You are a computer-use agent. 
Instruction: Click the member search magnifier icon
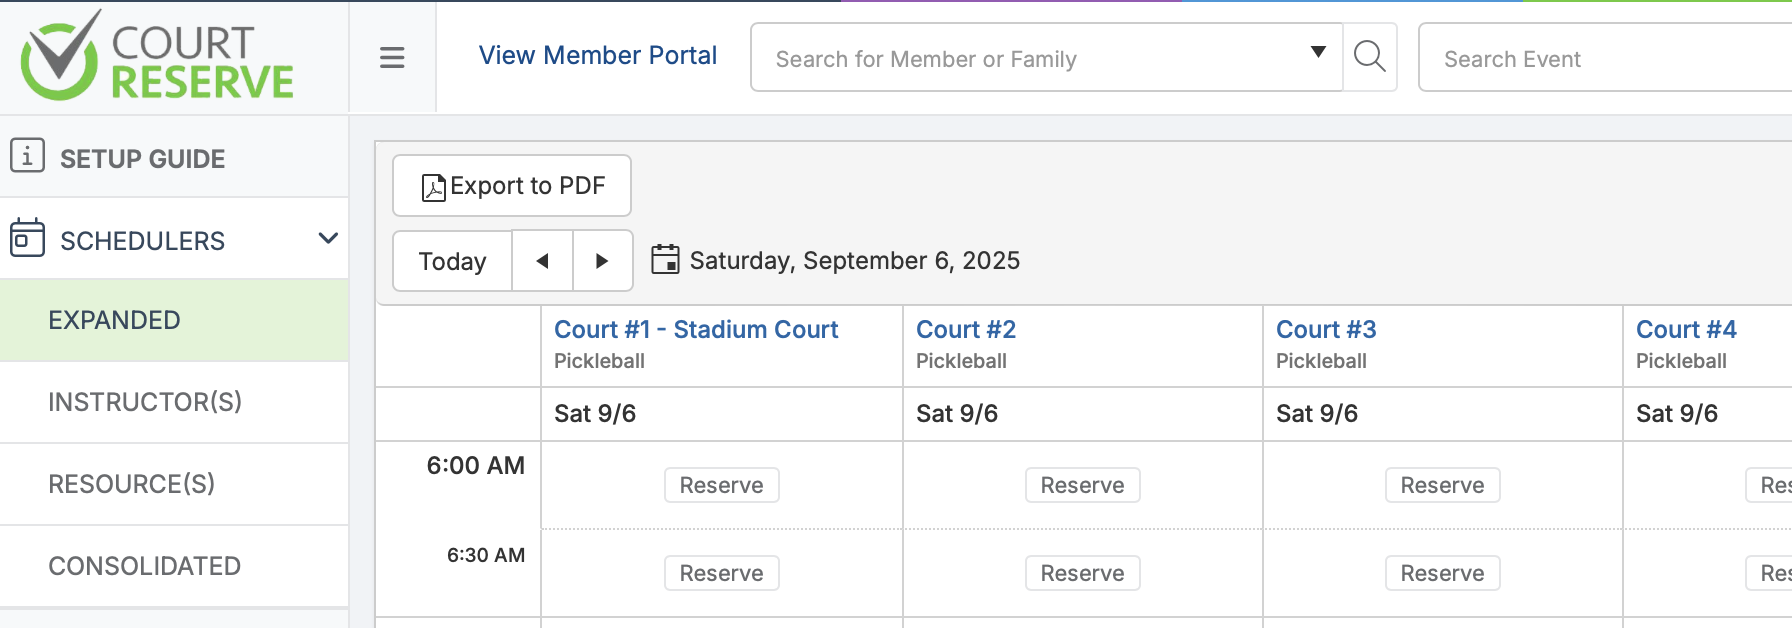(1369, 57)
